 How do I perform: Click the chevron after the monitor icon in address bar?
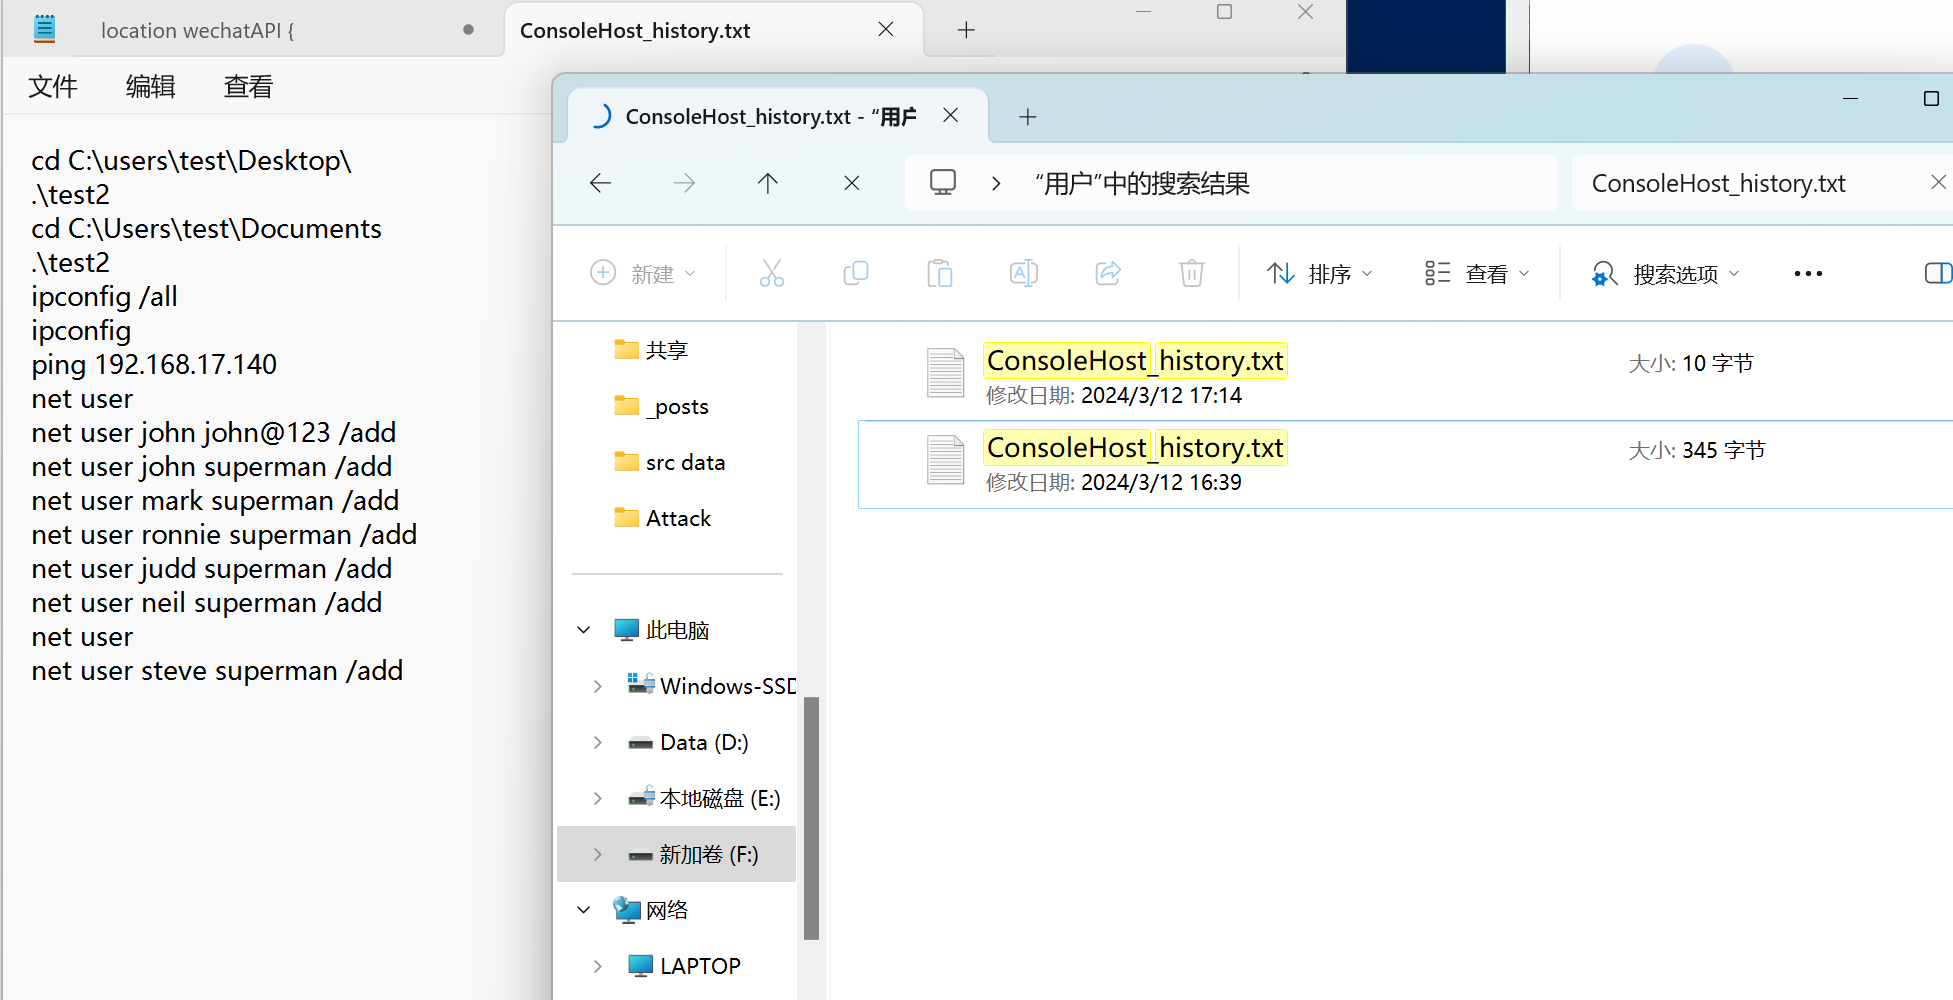(996, 183)
